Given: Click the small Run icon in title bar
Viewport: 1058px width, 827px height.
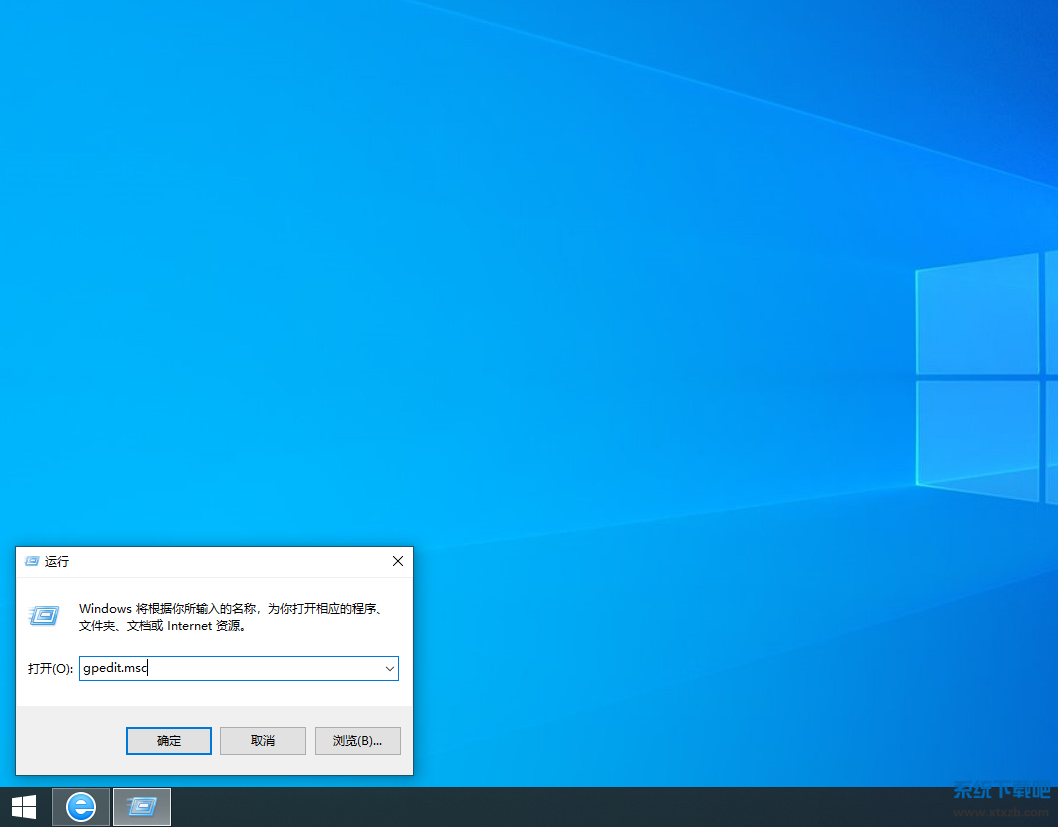Looking at the screenshot, I should pos(31,561).
